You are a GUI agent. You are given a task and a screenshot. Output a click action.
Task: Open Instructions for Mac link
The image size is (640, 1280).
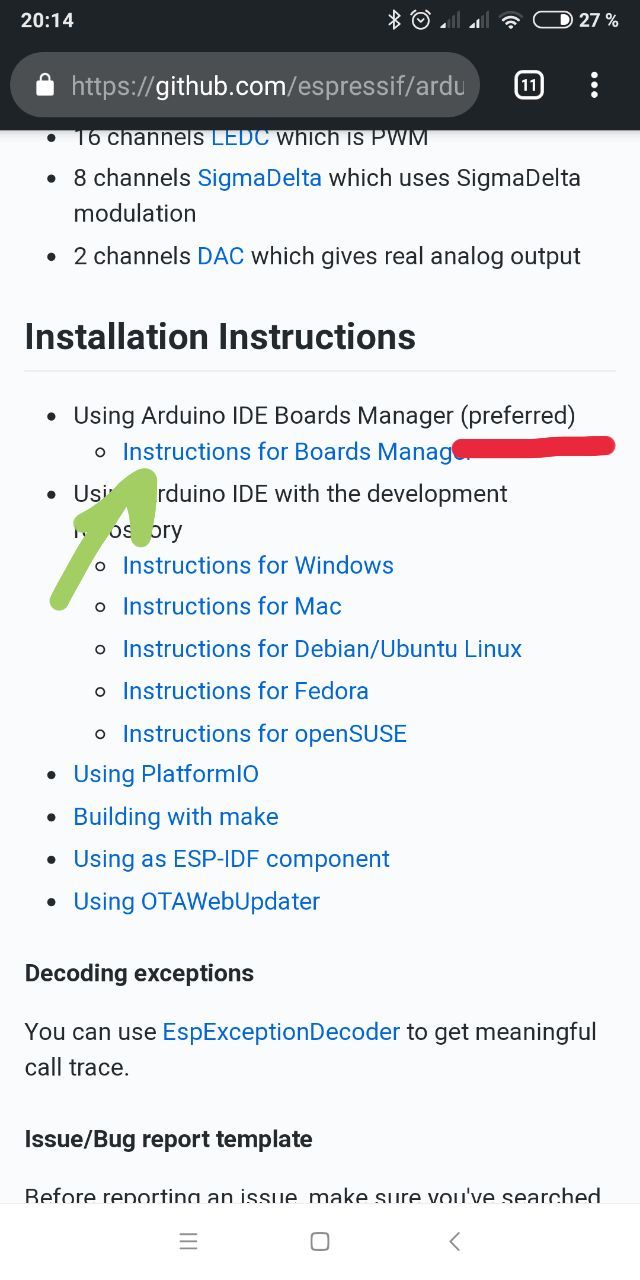coord(232,607)
